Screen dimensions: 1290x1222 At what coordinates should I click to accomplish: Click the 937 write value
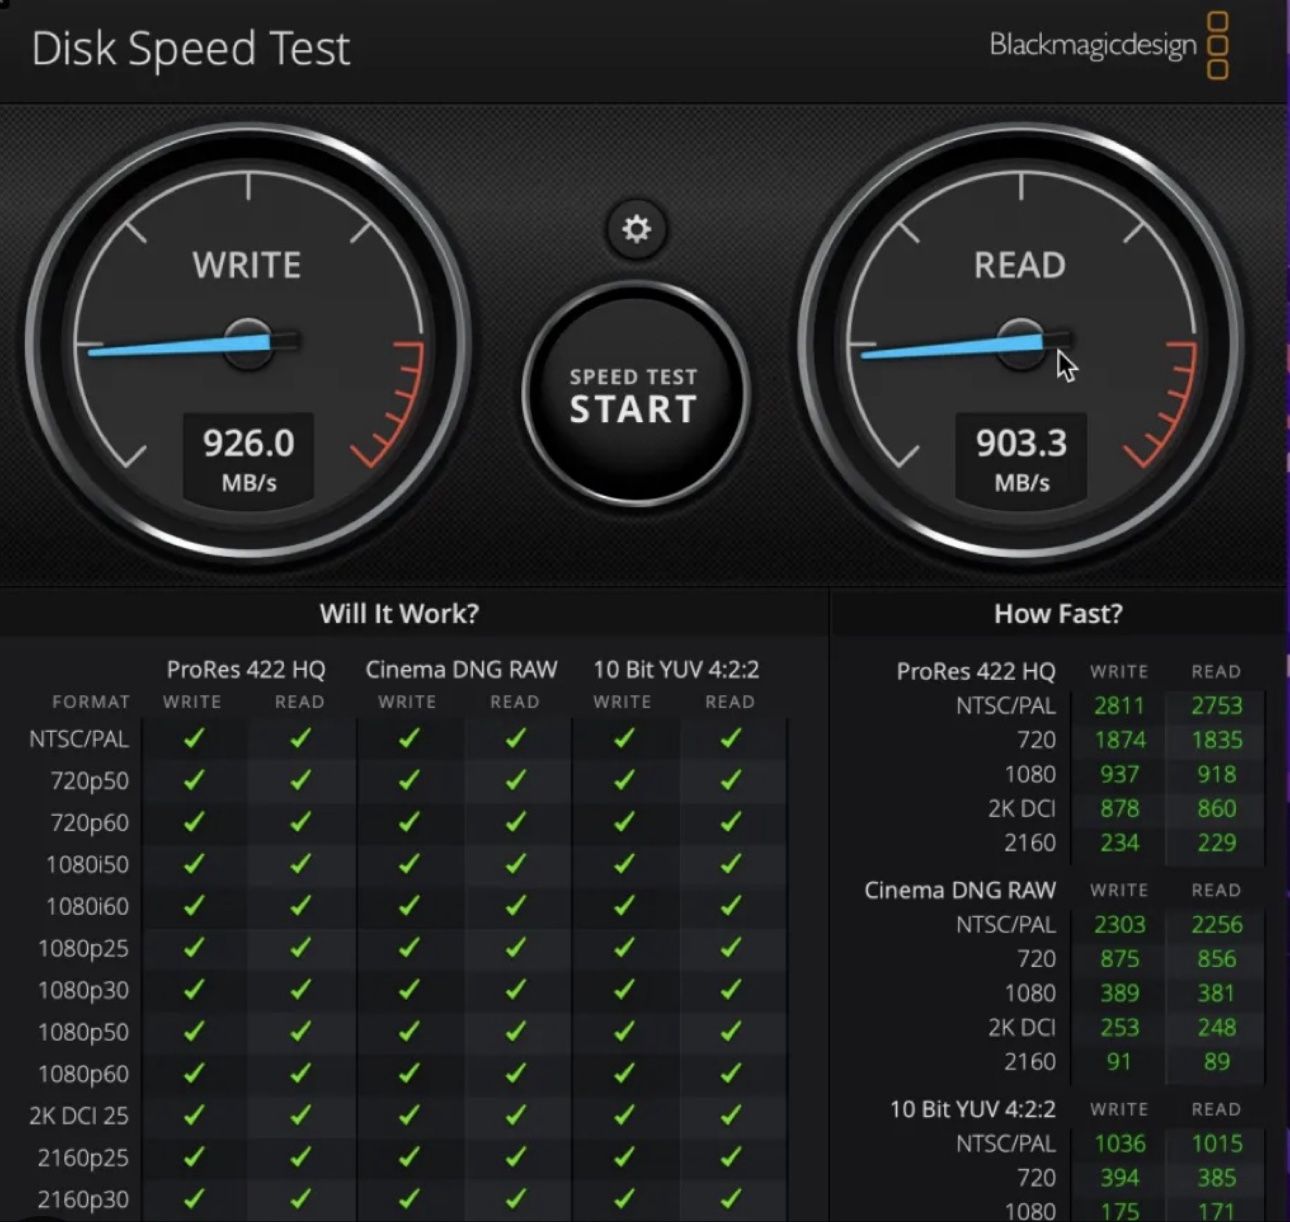coord(1119,774)
